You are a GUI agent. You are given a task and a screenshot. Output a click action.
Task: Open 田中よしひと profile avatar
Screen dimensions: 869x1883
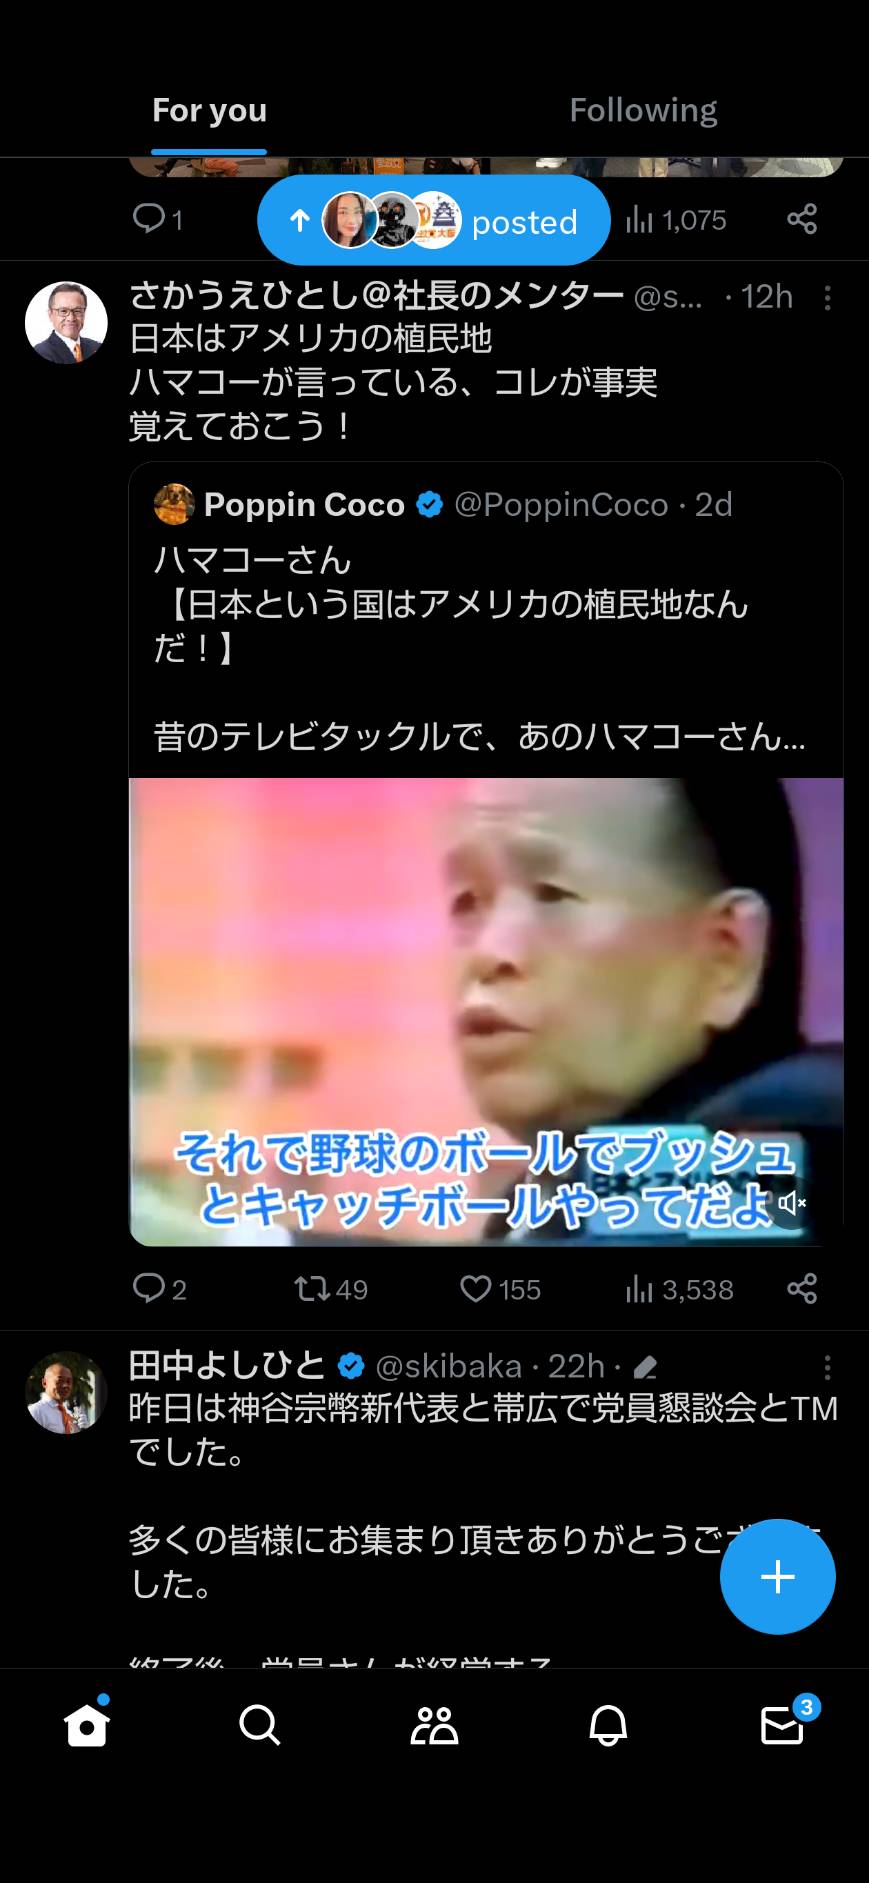tap(66, 1392)
